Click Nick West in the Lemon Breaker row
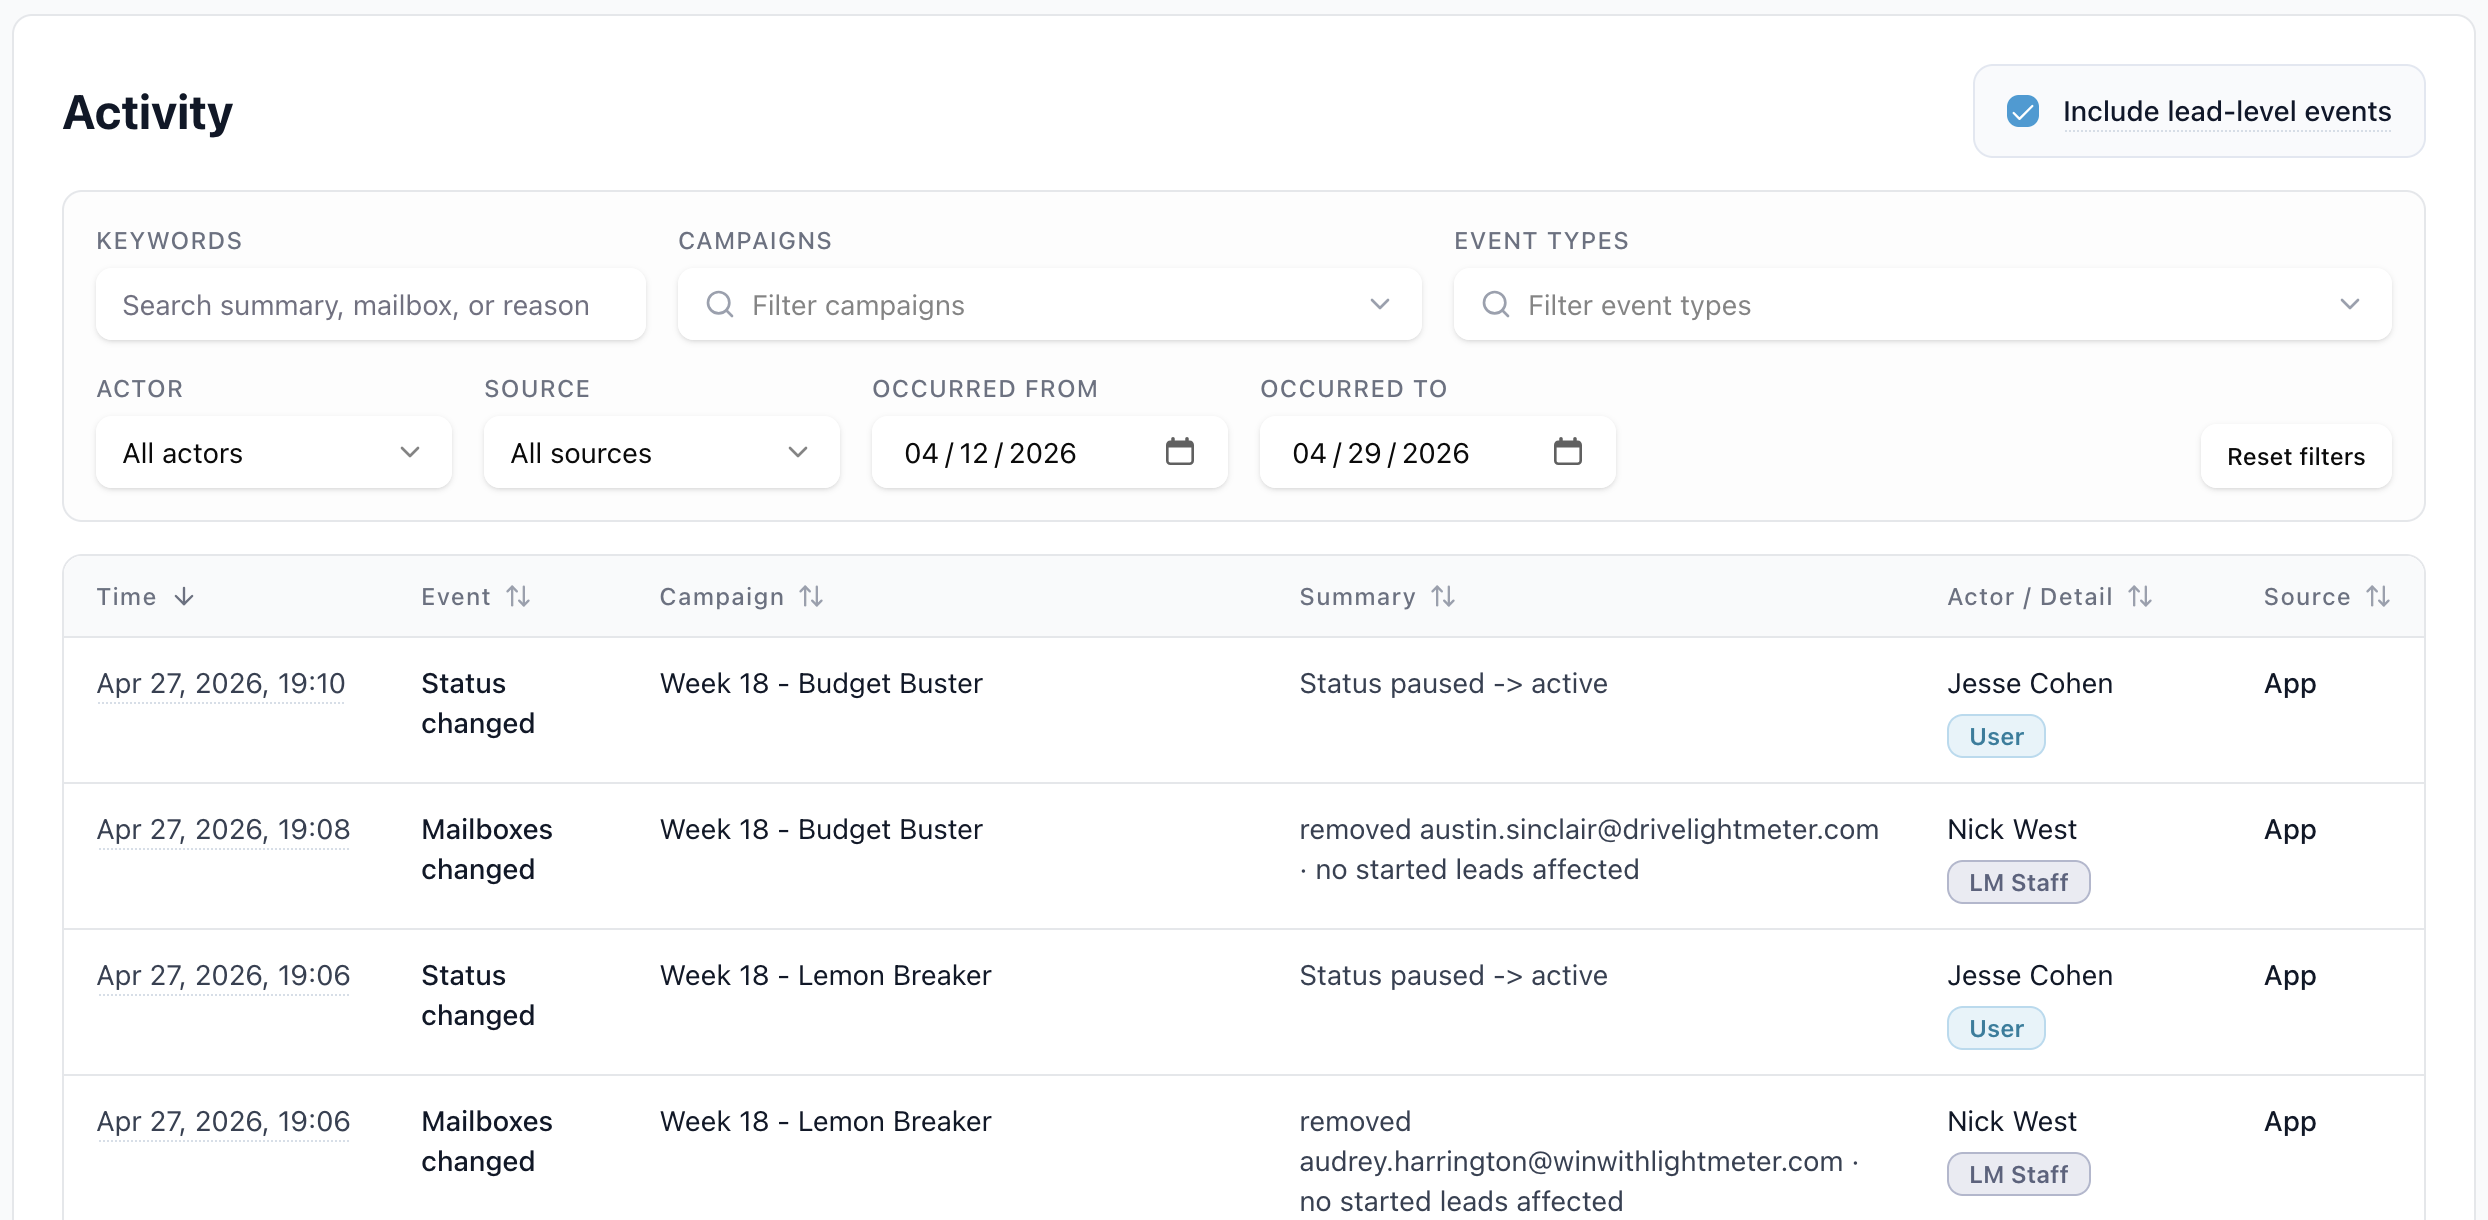 point(2012,1122)
